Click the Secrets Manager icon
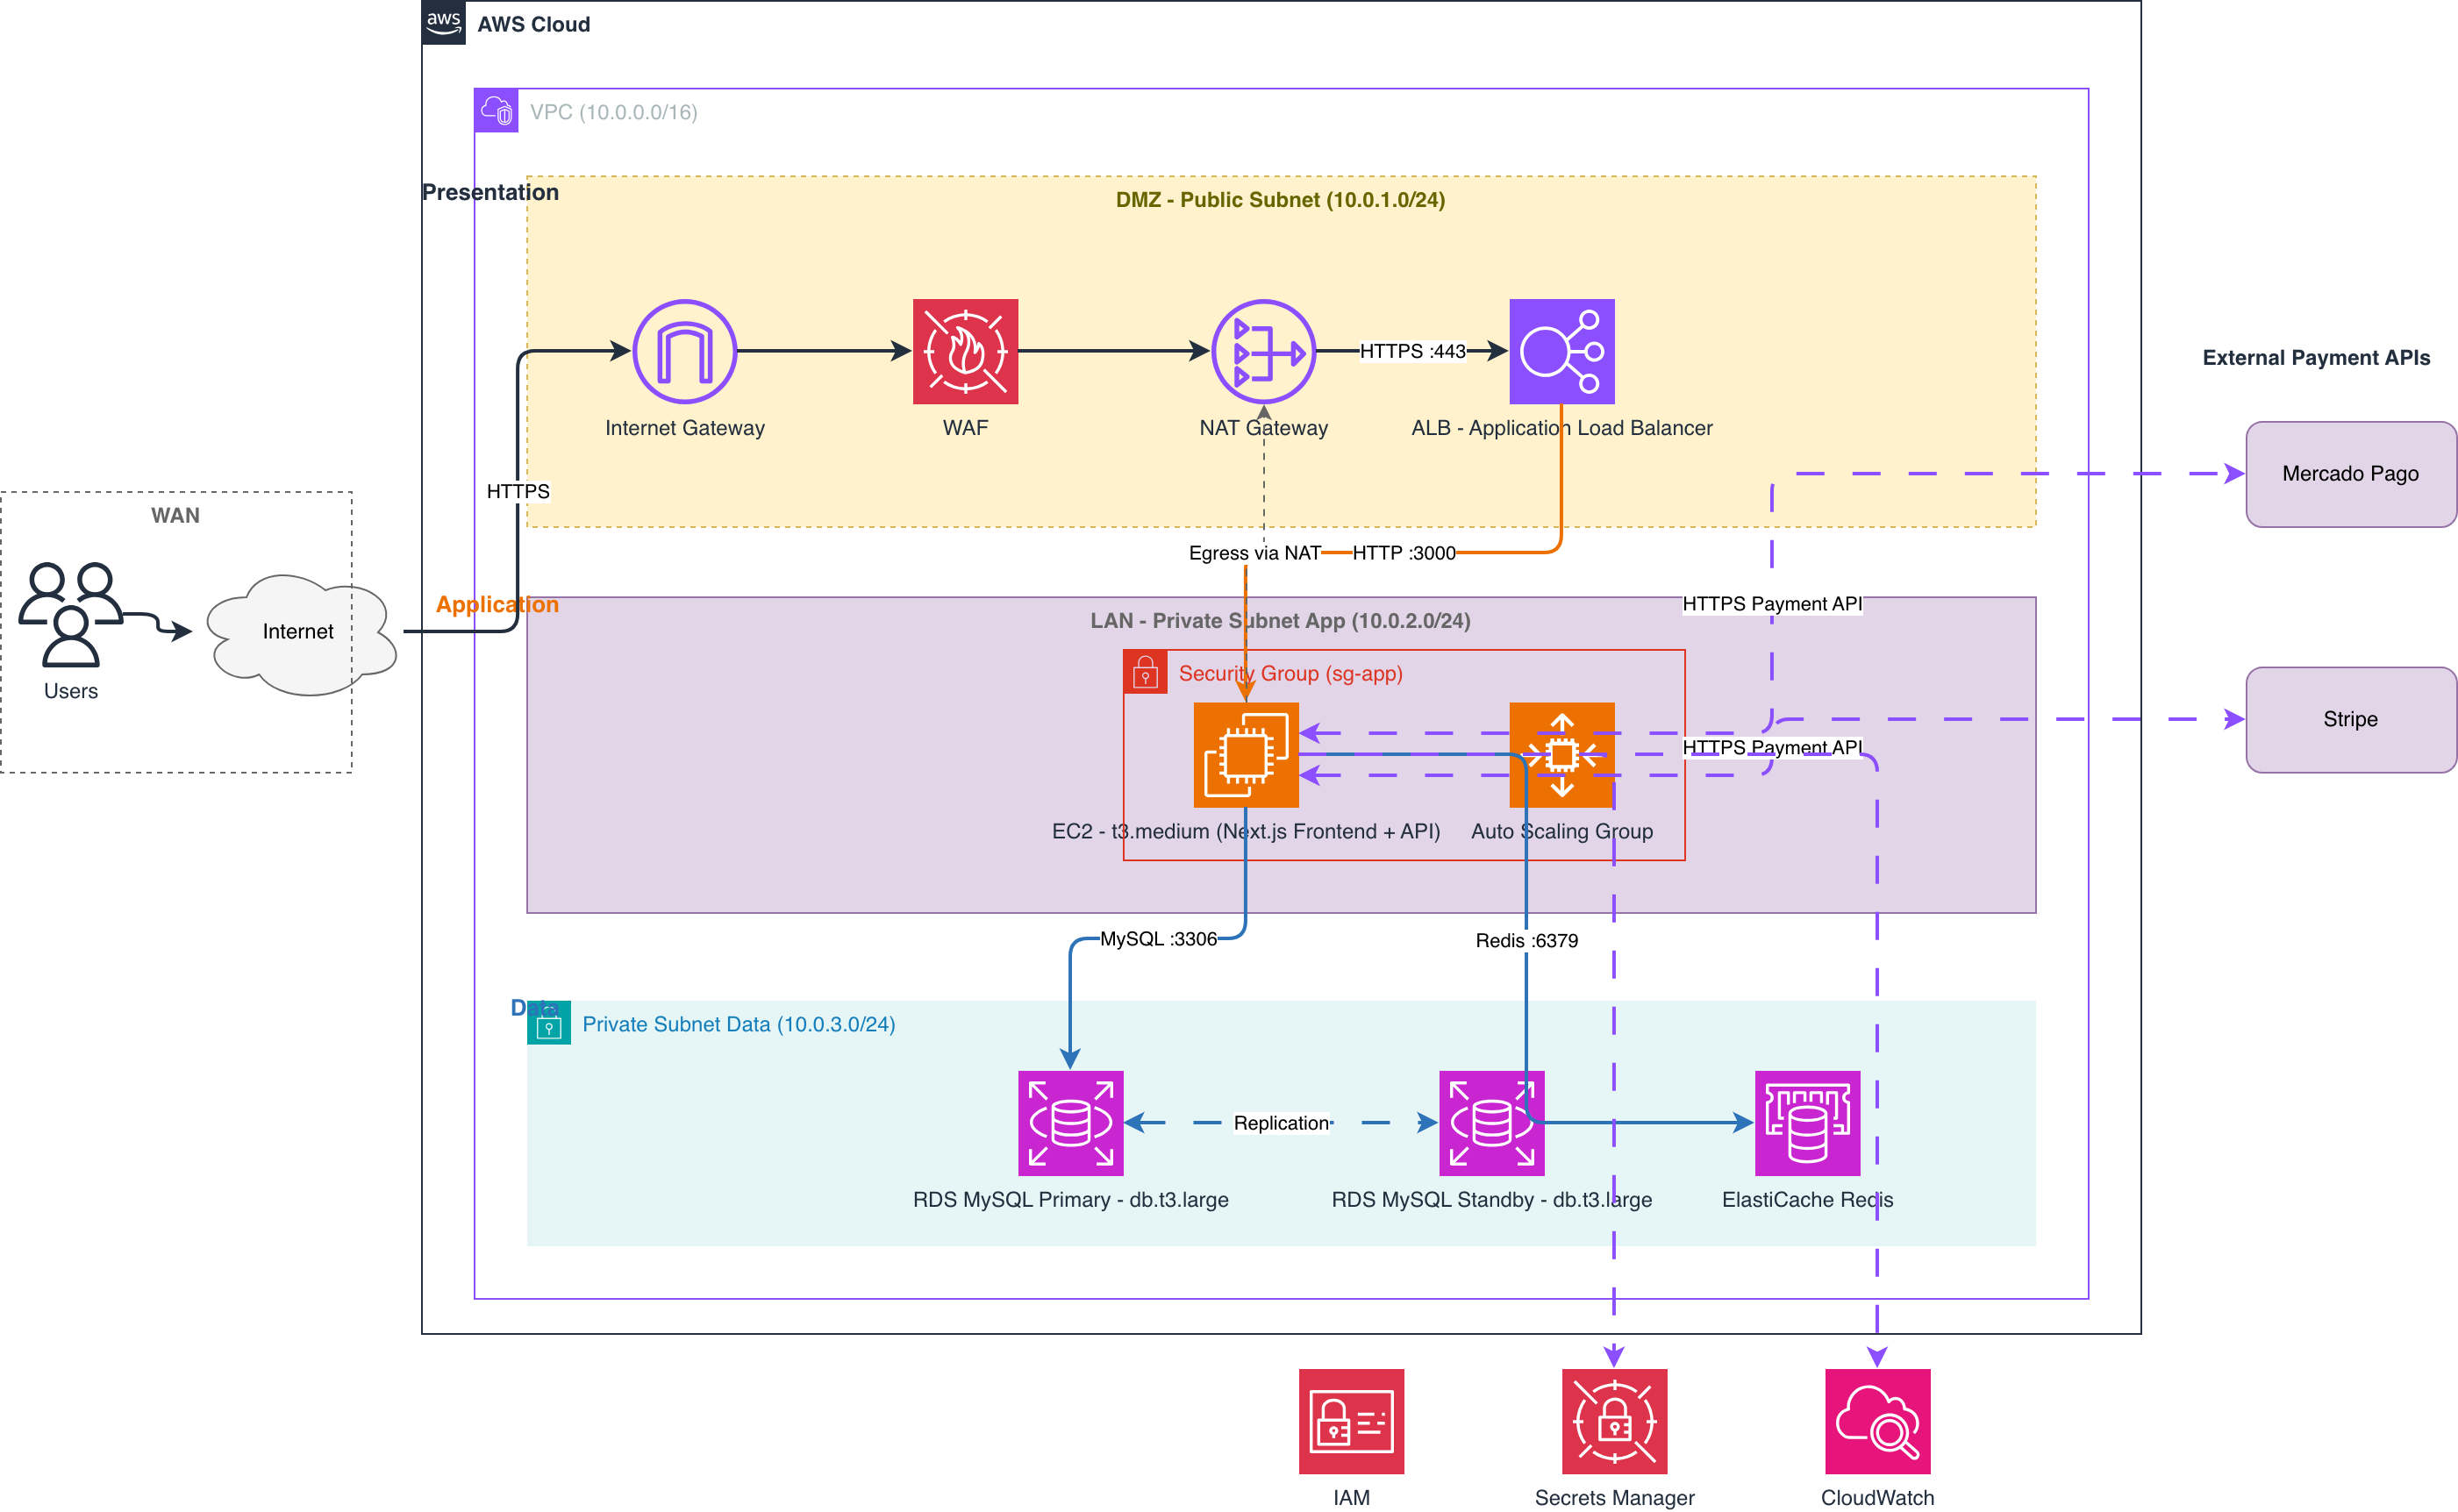 coord(1615,1421)
